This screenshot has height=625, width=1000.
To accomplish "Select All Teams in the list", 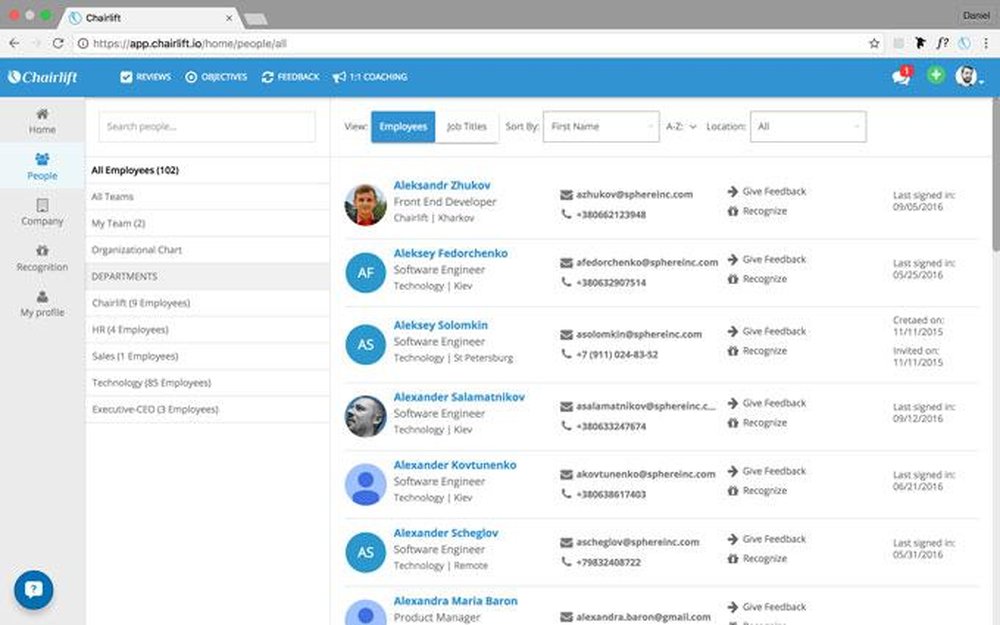I will point(207,196).
